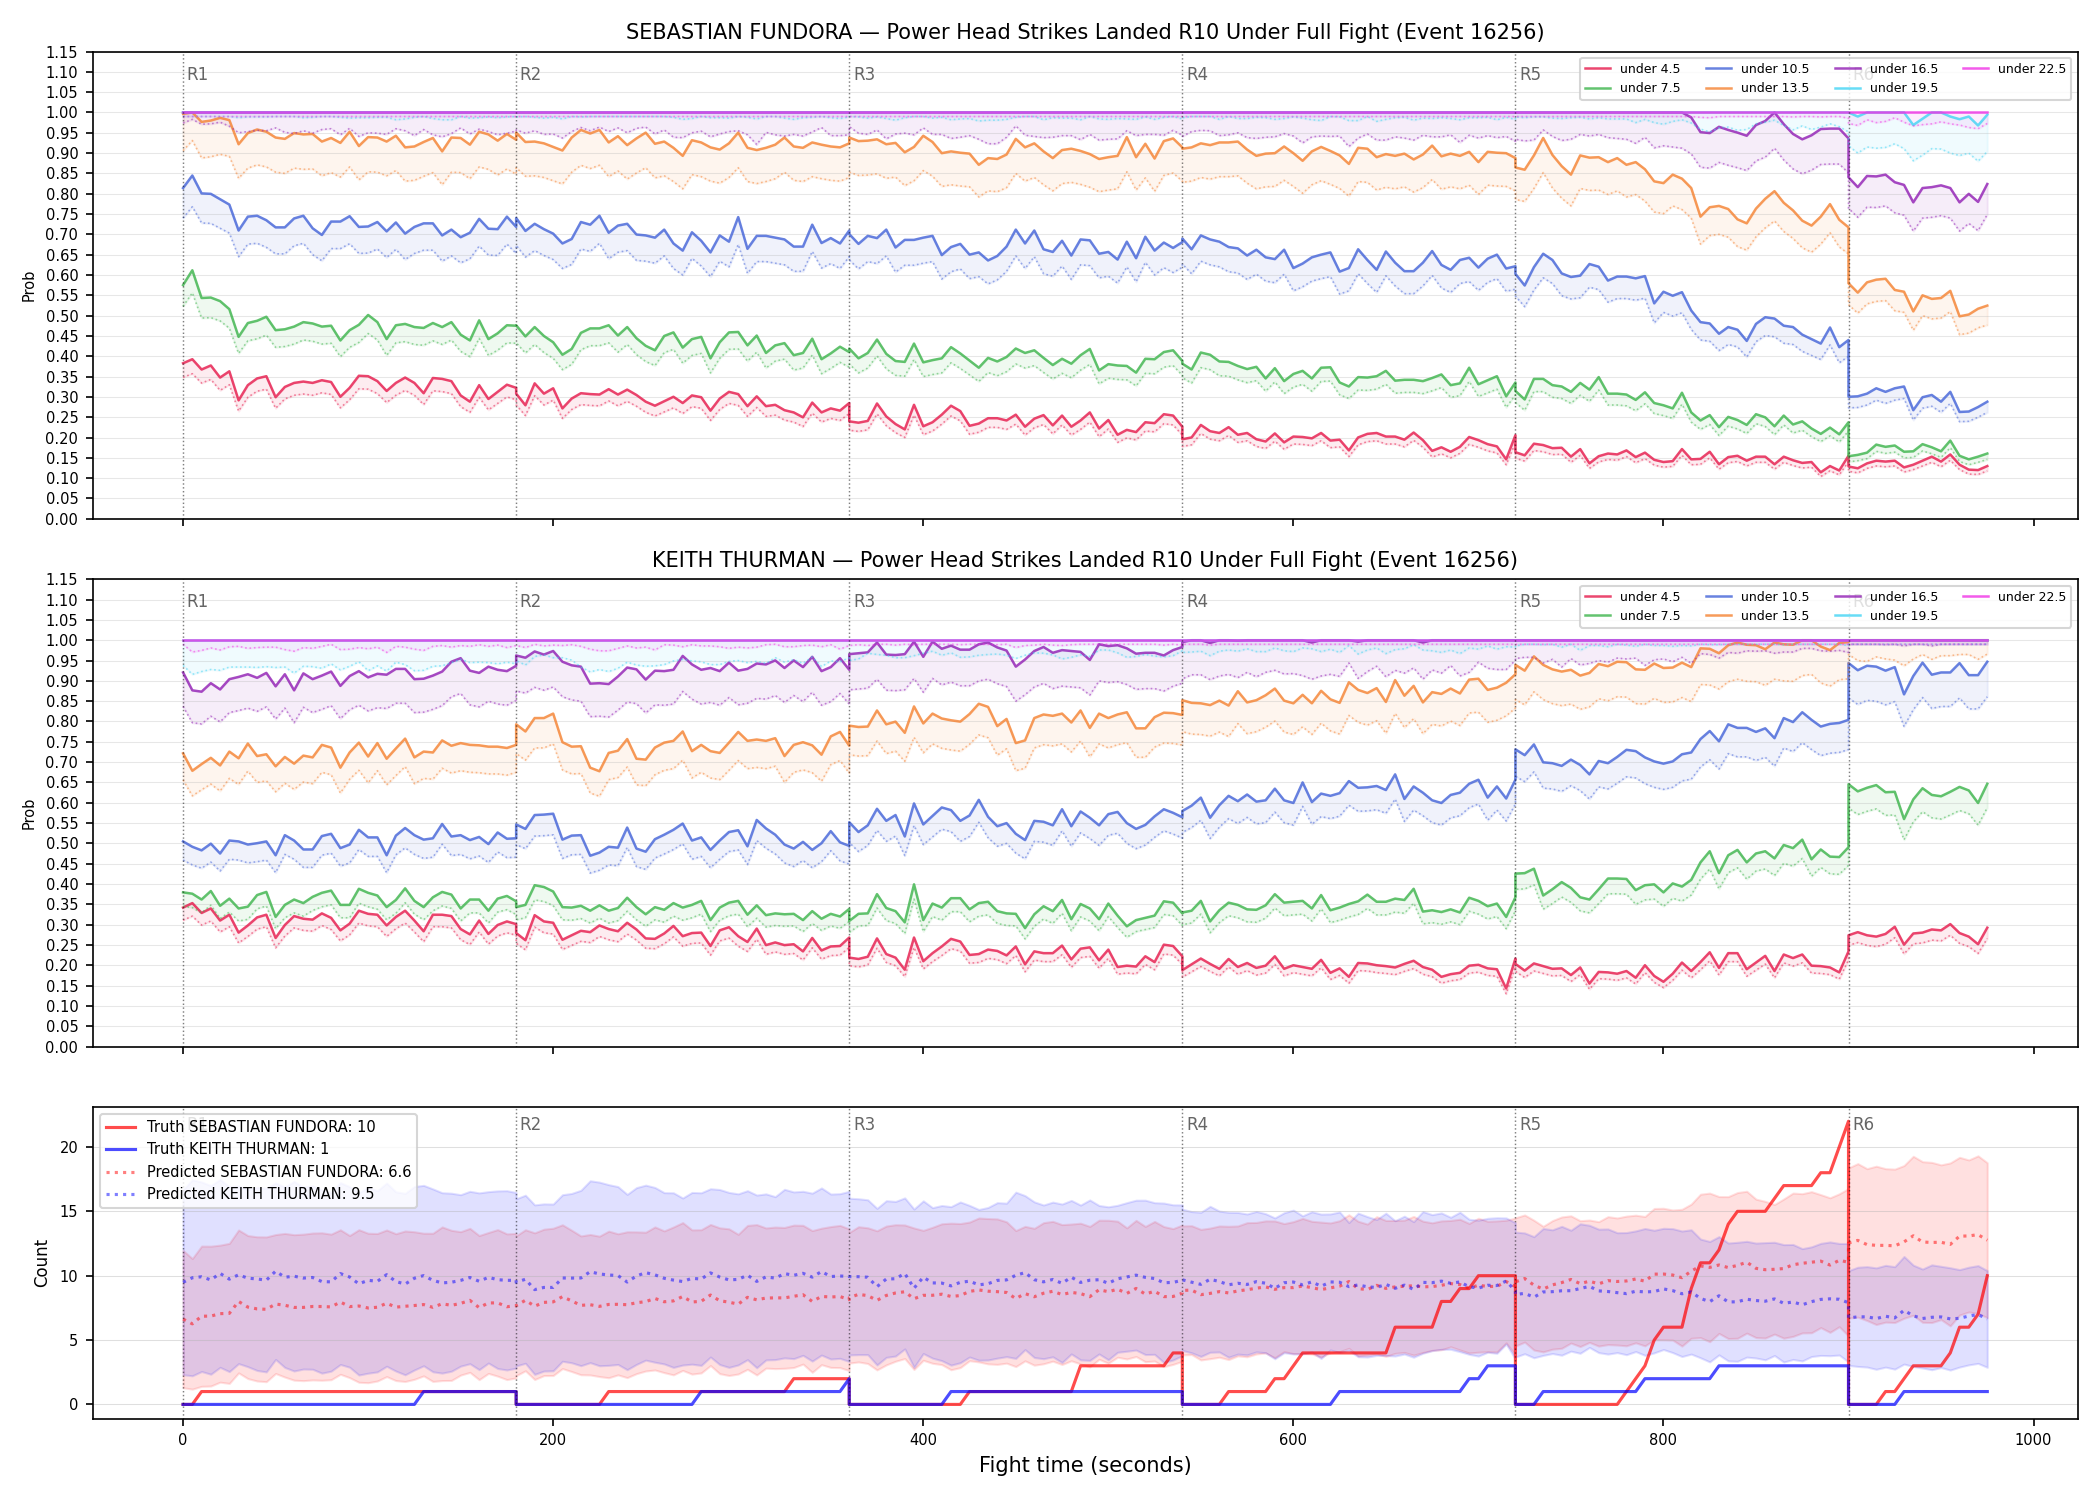Select 'under 7.5' in Fundora chart legend
The height and width of the screenshot is (1500, 2100).
point(1633,88)
